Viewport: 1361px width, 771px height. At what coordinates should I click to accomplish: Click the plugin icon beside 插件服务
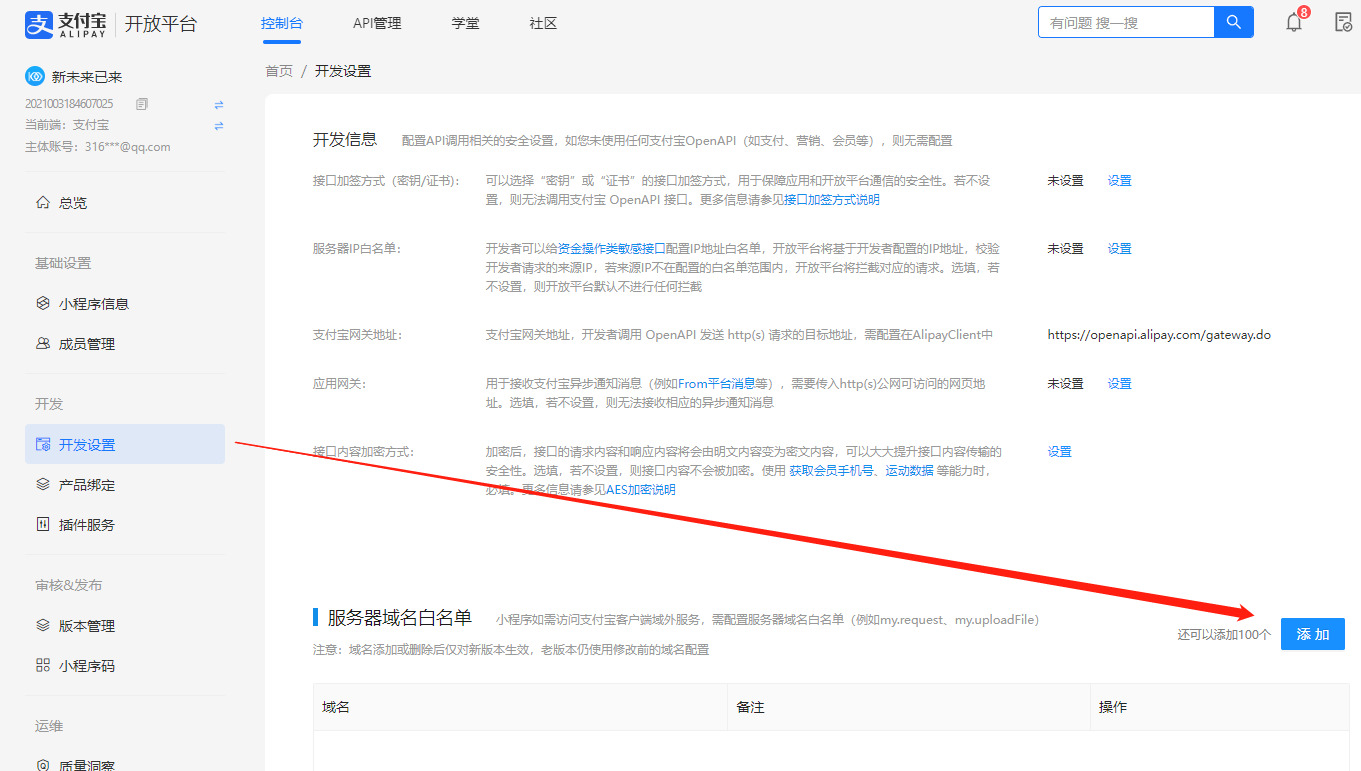click(43, 524)
